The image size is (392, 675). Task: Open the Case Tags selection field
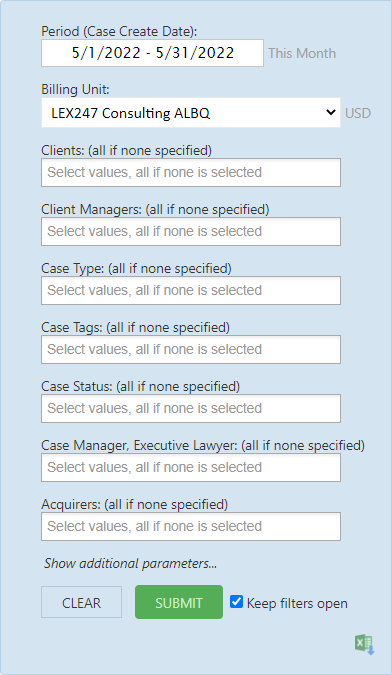coord(191,350)
